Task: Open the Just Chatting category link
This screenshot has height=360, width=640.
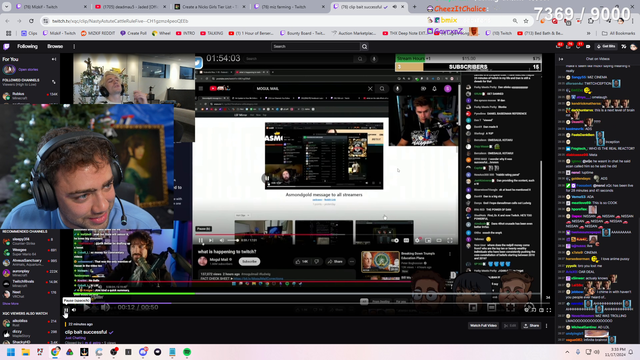Action: pos(76,338)
